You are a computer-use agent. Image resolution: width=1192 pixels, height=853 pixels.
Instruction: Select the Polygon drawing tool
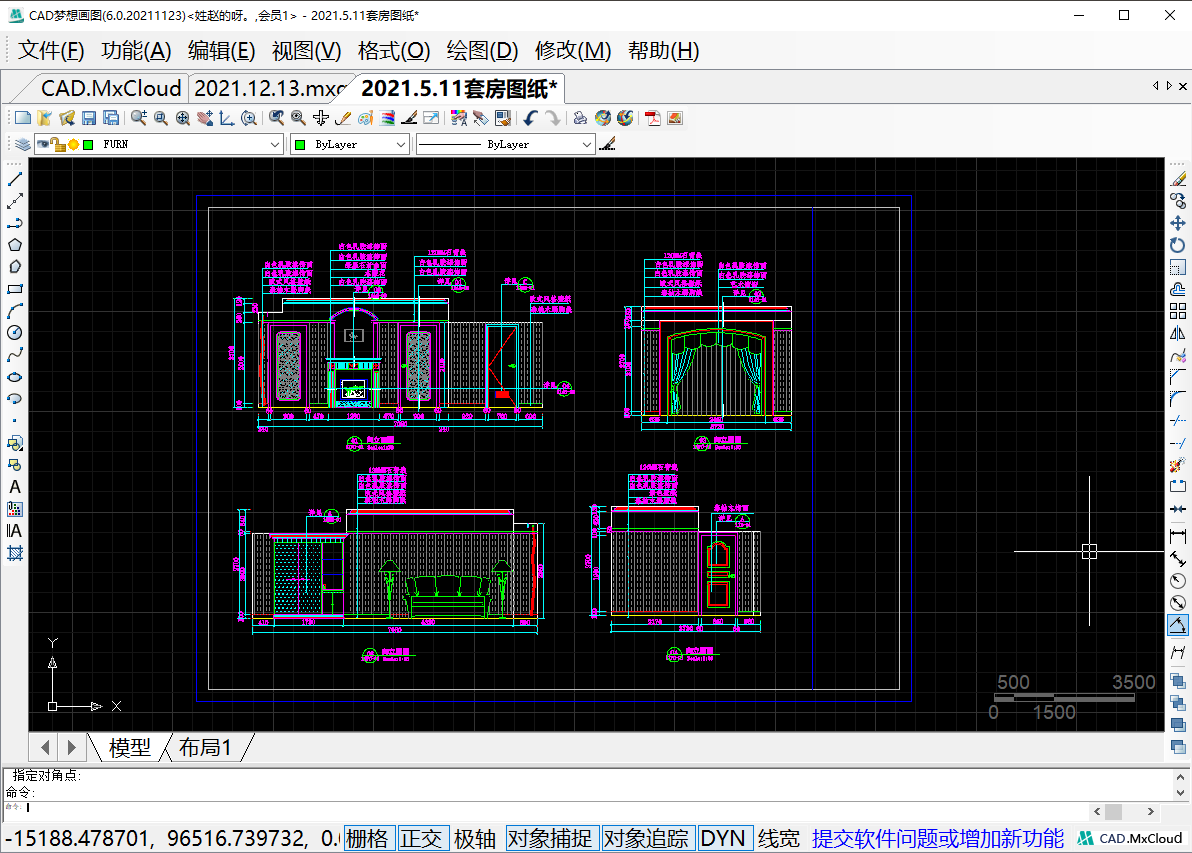[14, 245]
